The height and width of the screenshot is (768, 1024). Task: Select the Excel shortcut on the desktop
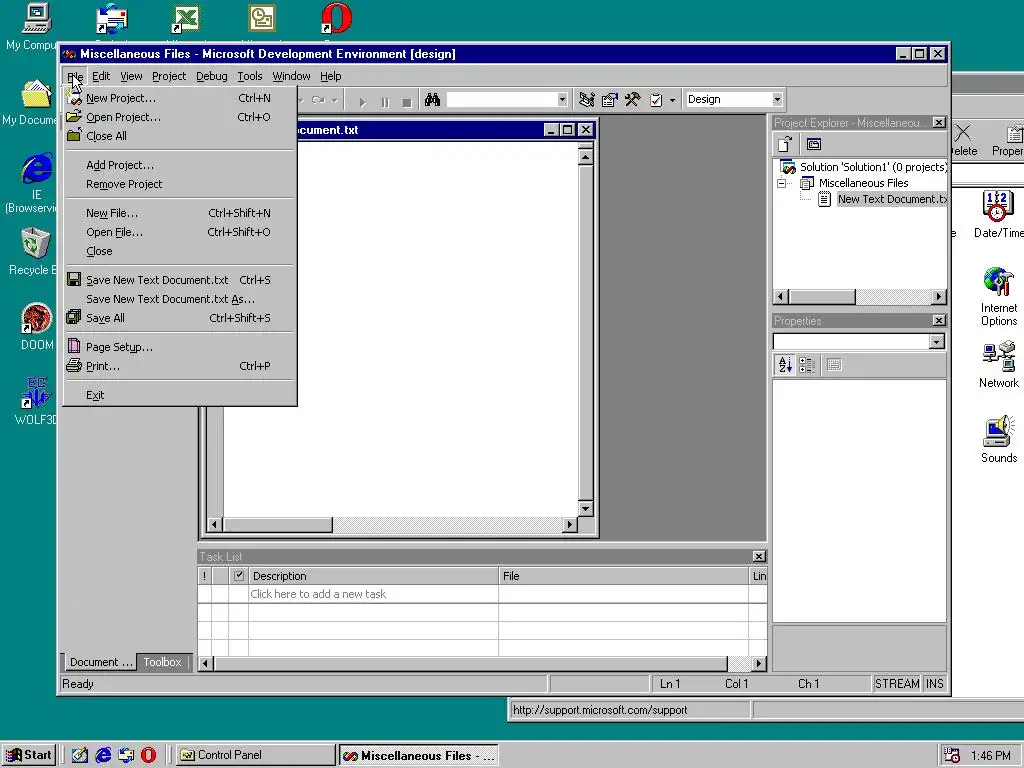(x=186, y=18)
